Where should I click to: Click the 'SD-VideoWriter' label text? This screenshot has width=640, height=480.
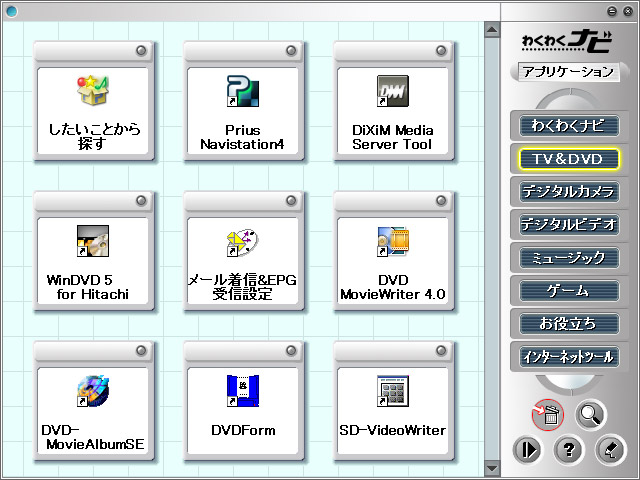click(x=393, y=430)
